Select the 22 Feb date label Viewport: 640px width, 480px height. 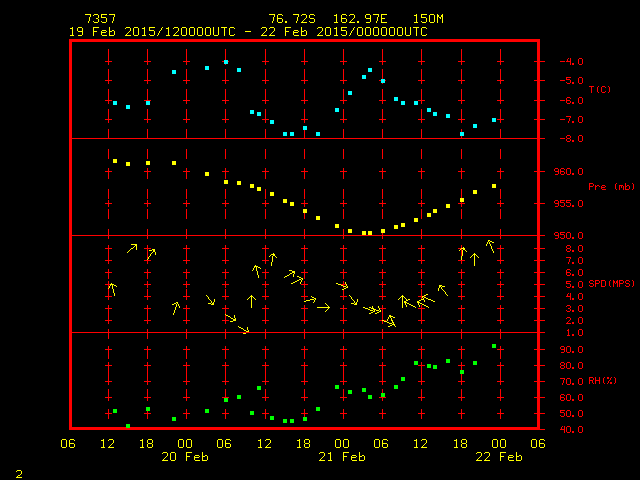pyautogui.click(x=497, y=456)
